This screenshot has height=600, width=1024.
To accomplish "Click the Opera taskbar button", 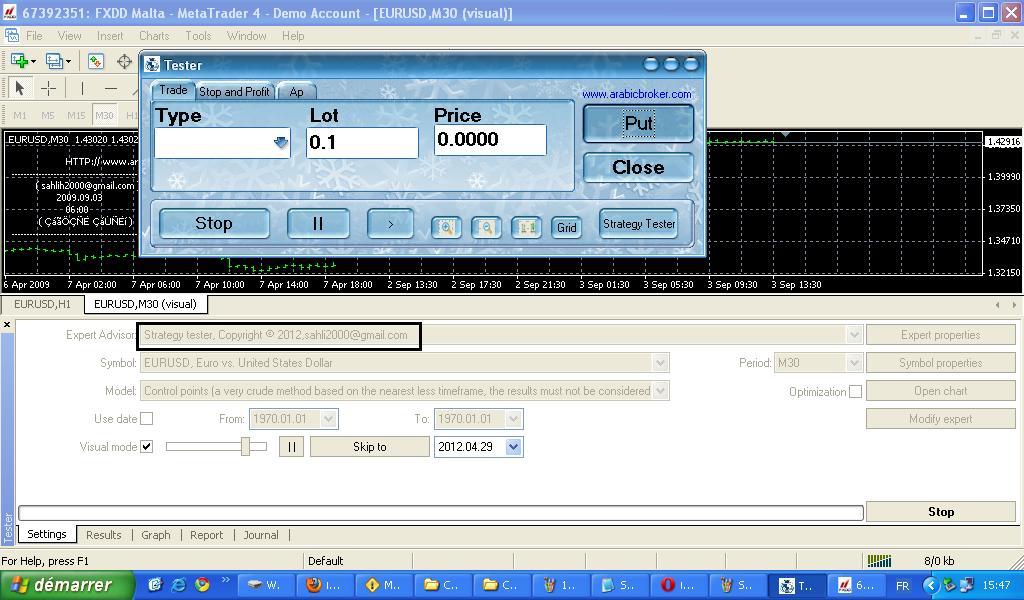I will (677, 585).
